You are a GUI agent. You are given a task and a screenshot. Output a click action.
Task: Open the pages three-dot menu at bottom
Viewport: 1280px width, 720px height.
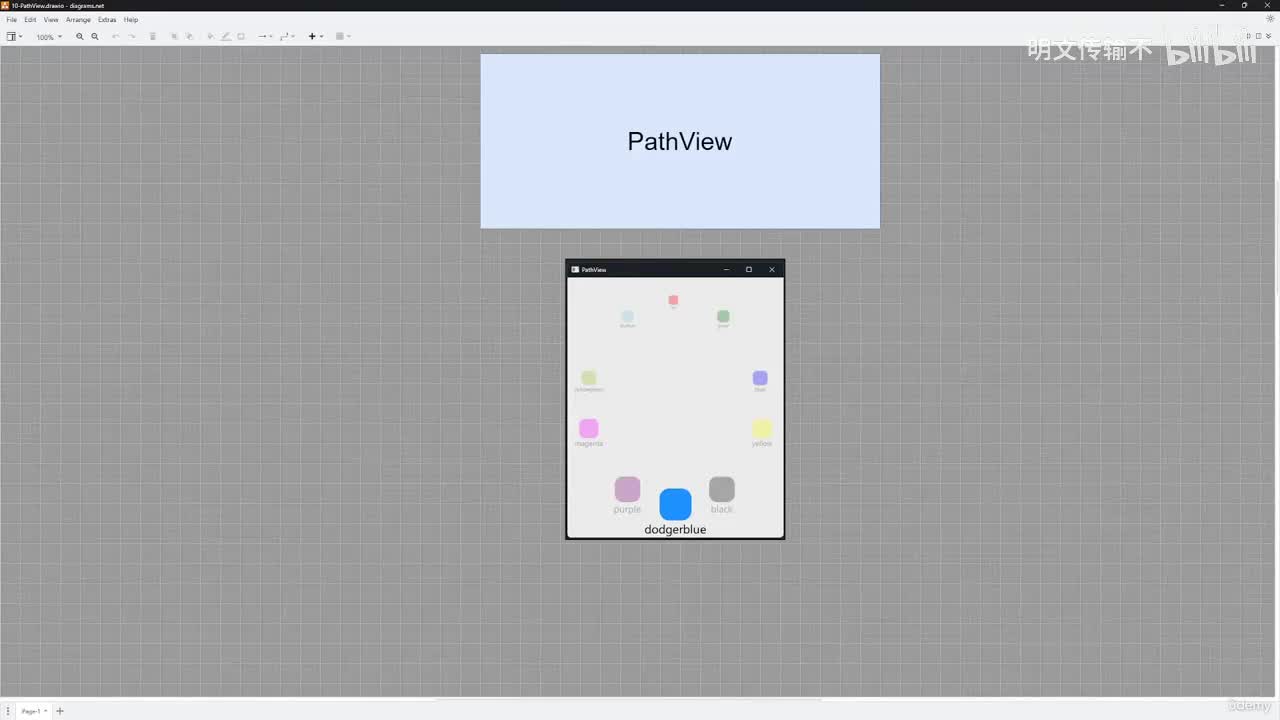8,711
